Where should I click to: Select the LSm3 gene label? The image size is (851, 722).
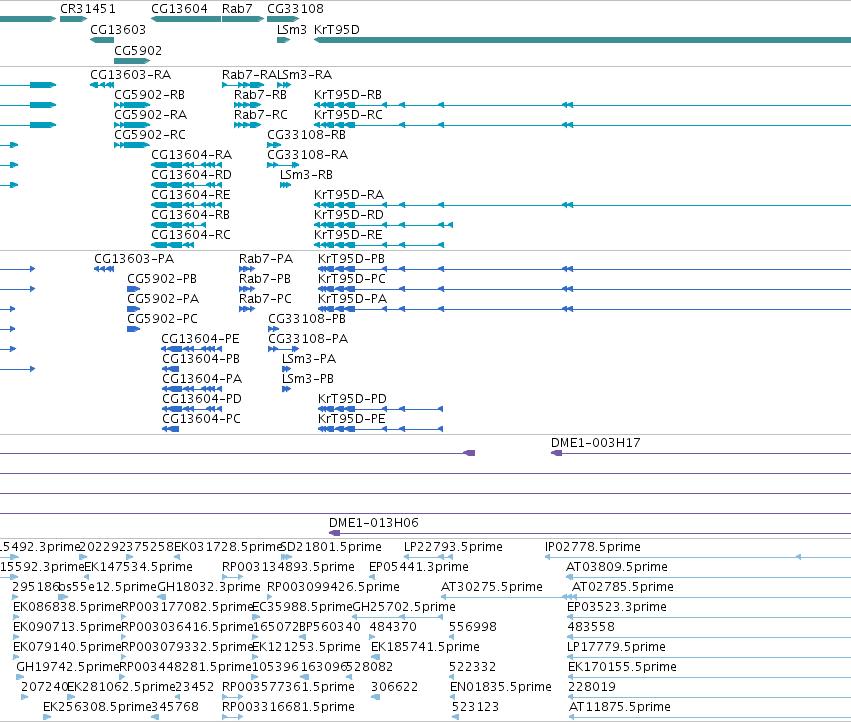[291, 29]
